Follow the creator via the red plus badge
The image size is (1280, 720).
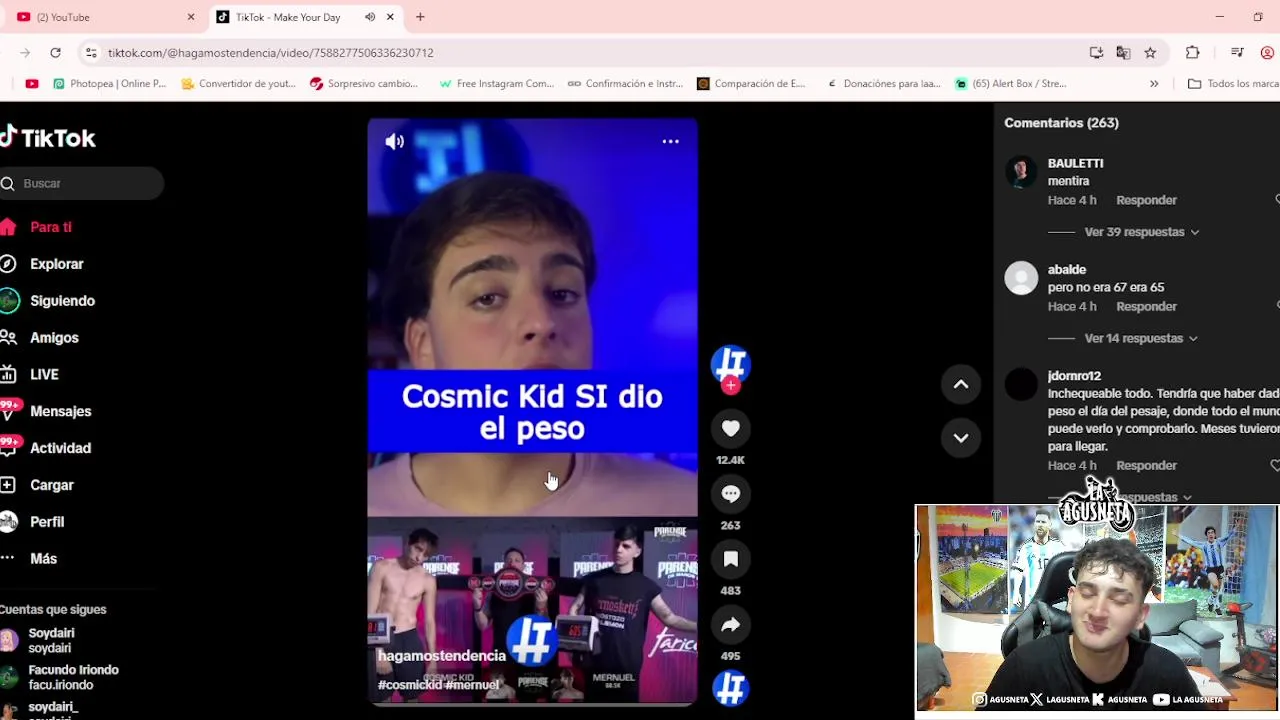pos(731,386)
